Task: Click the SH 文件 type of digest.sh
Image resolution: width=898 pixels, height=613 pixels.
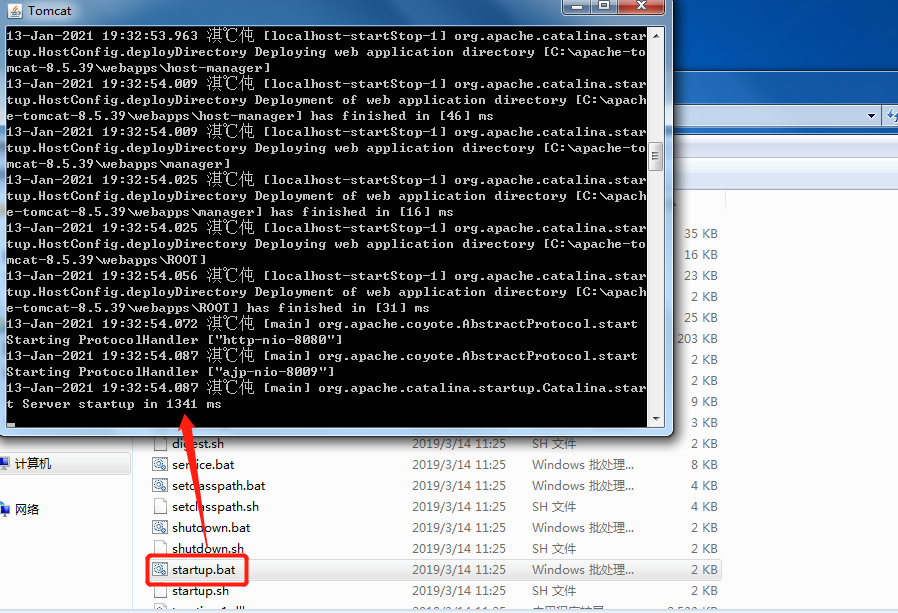Action: click(554, 443)
